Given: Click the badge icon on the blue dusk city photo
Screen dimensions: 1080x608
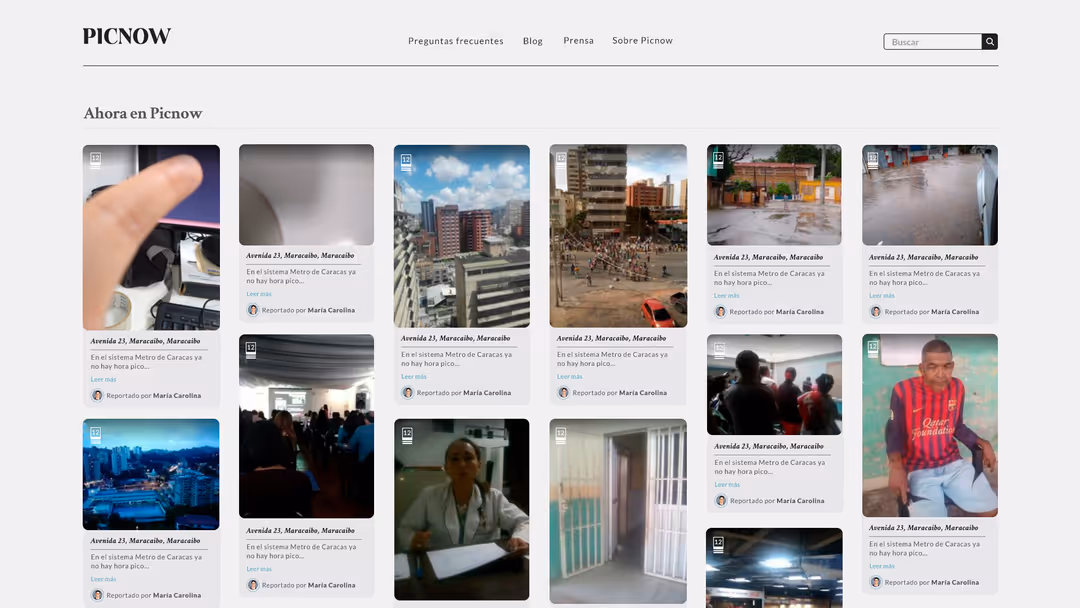Looking at the screenshot, I should pos(96,435).
